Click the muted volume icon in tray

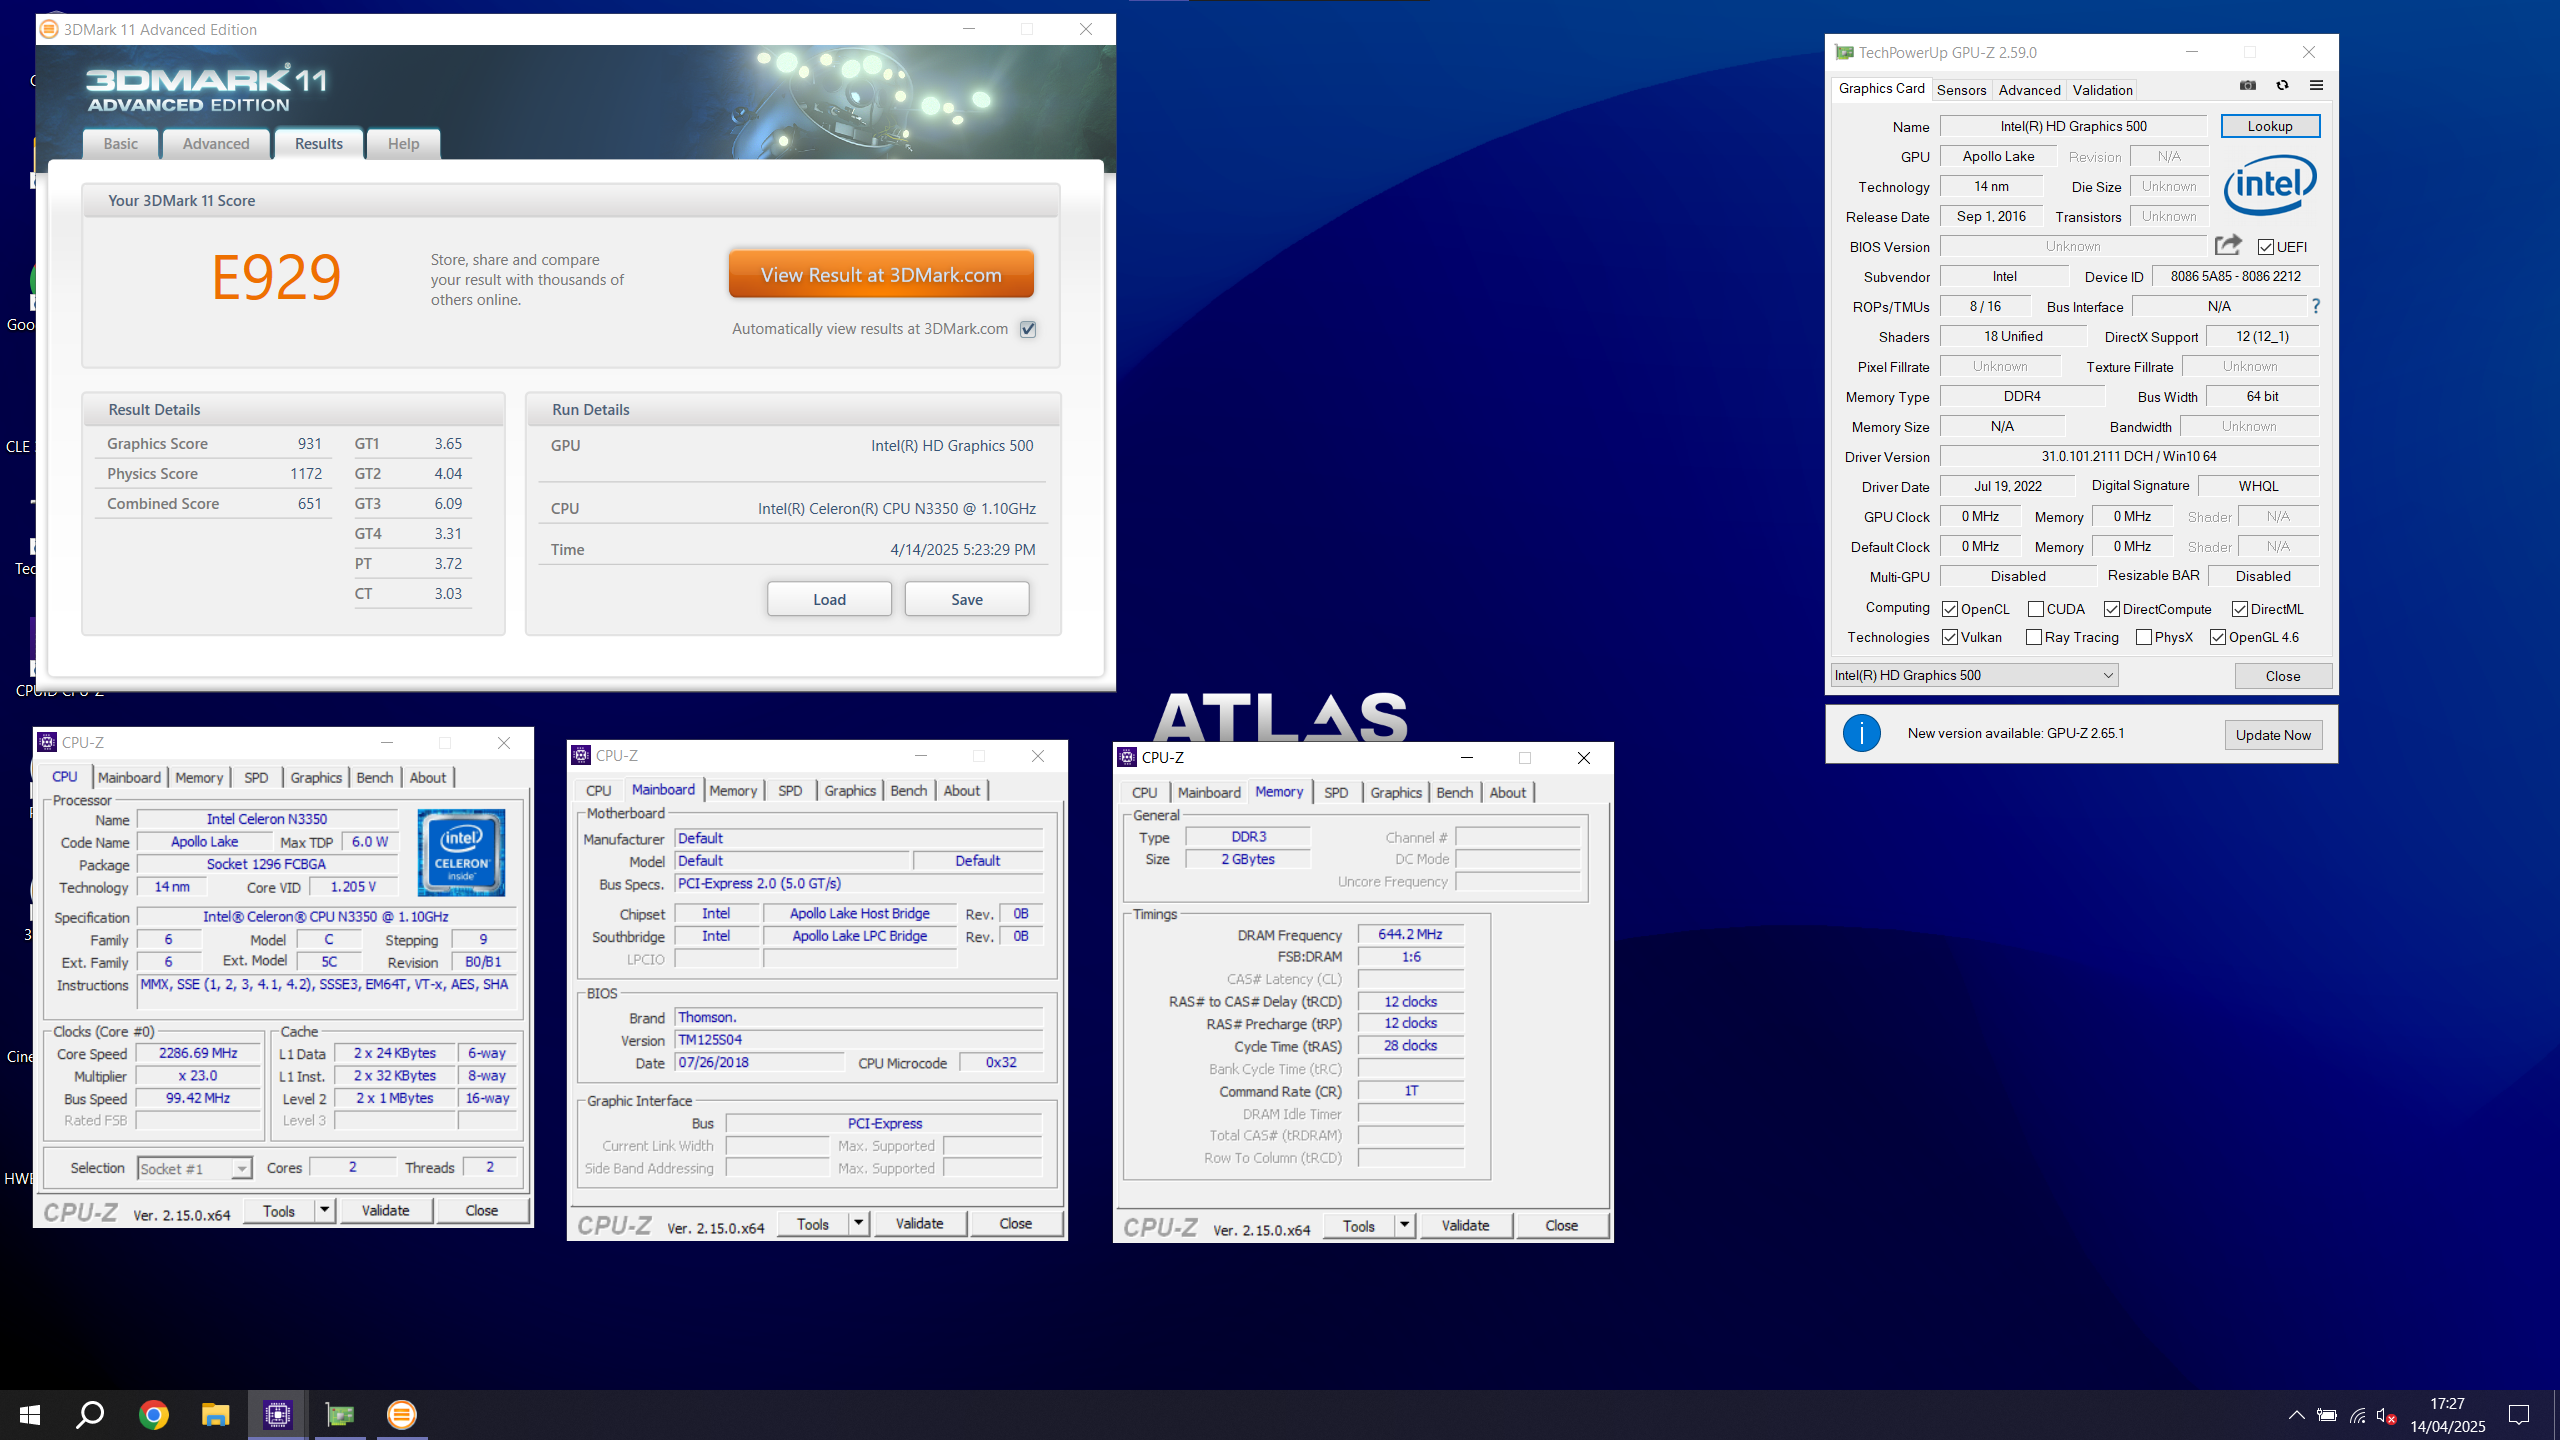tap(2387, 1415)
